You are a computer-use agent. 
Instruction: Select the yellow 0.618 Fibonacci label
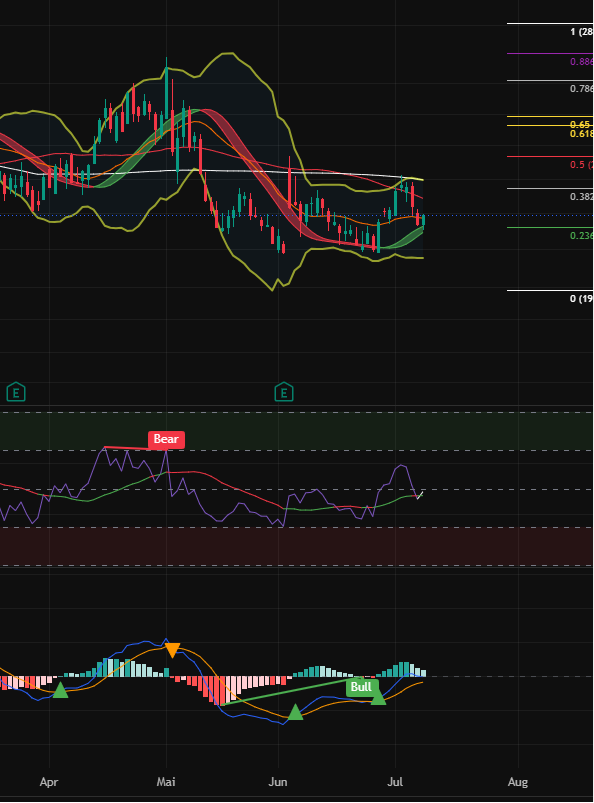[582, 134]
